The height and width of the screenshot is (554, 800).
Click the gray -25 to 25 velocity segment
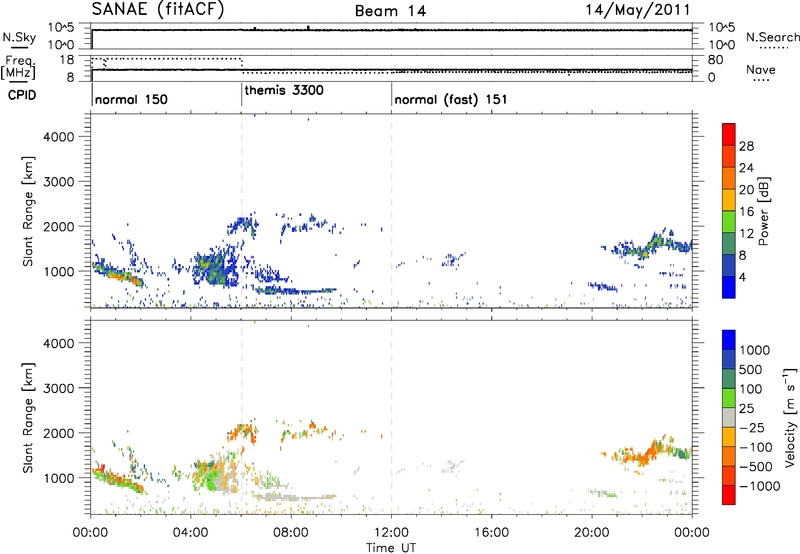[x=729, y=417]
